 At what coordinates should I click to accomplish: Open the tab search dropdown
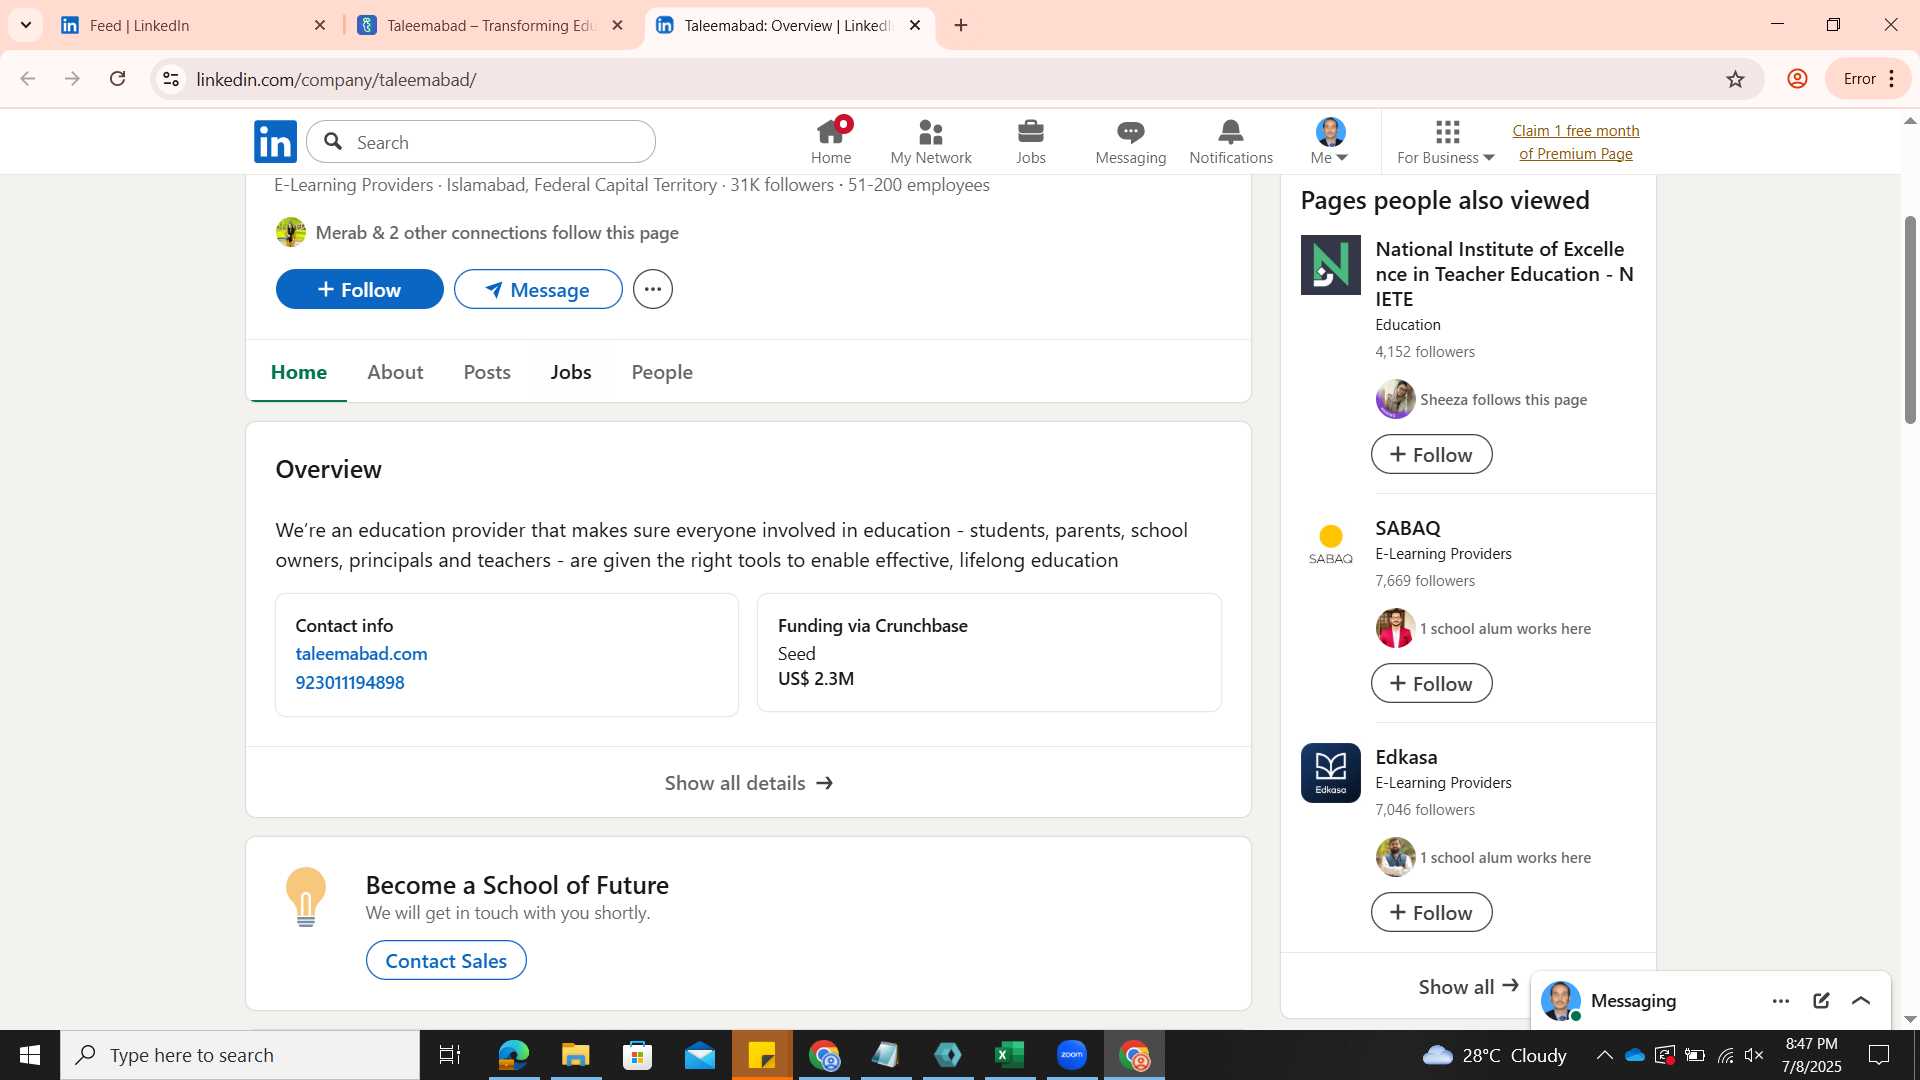click(x=26, y=25)
